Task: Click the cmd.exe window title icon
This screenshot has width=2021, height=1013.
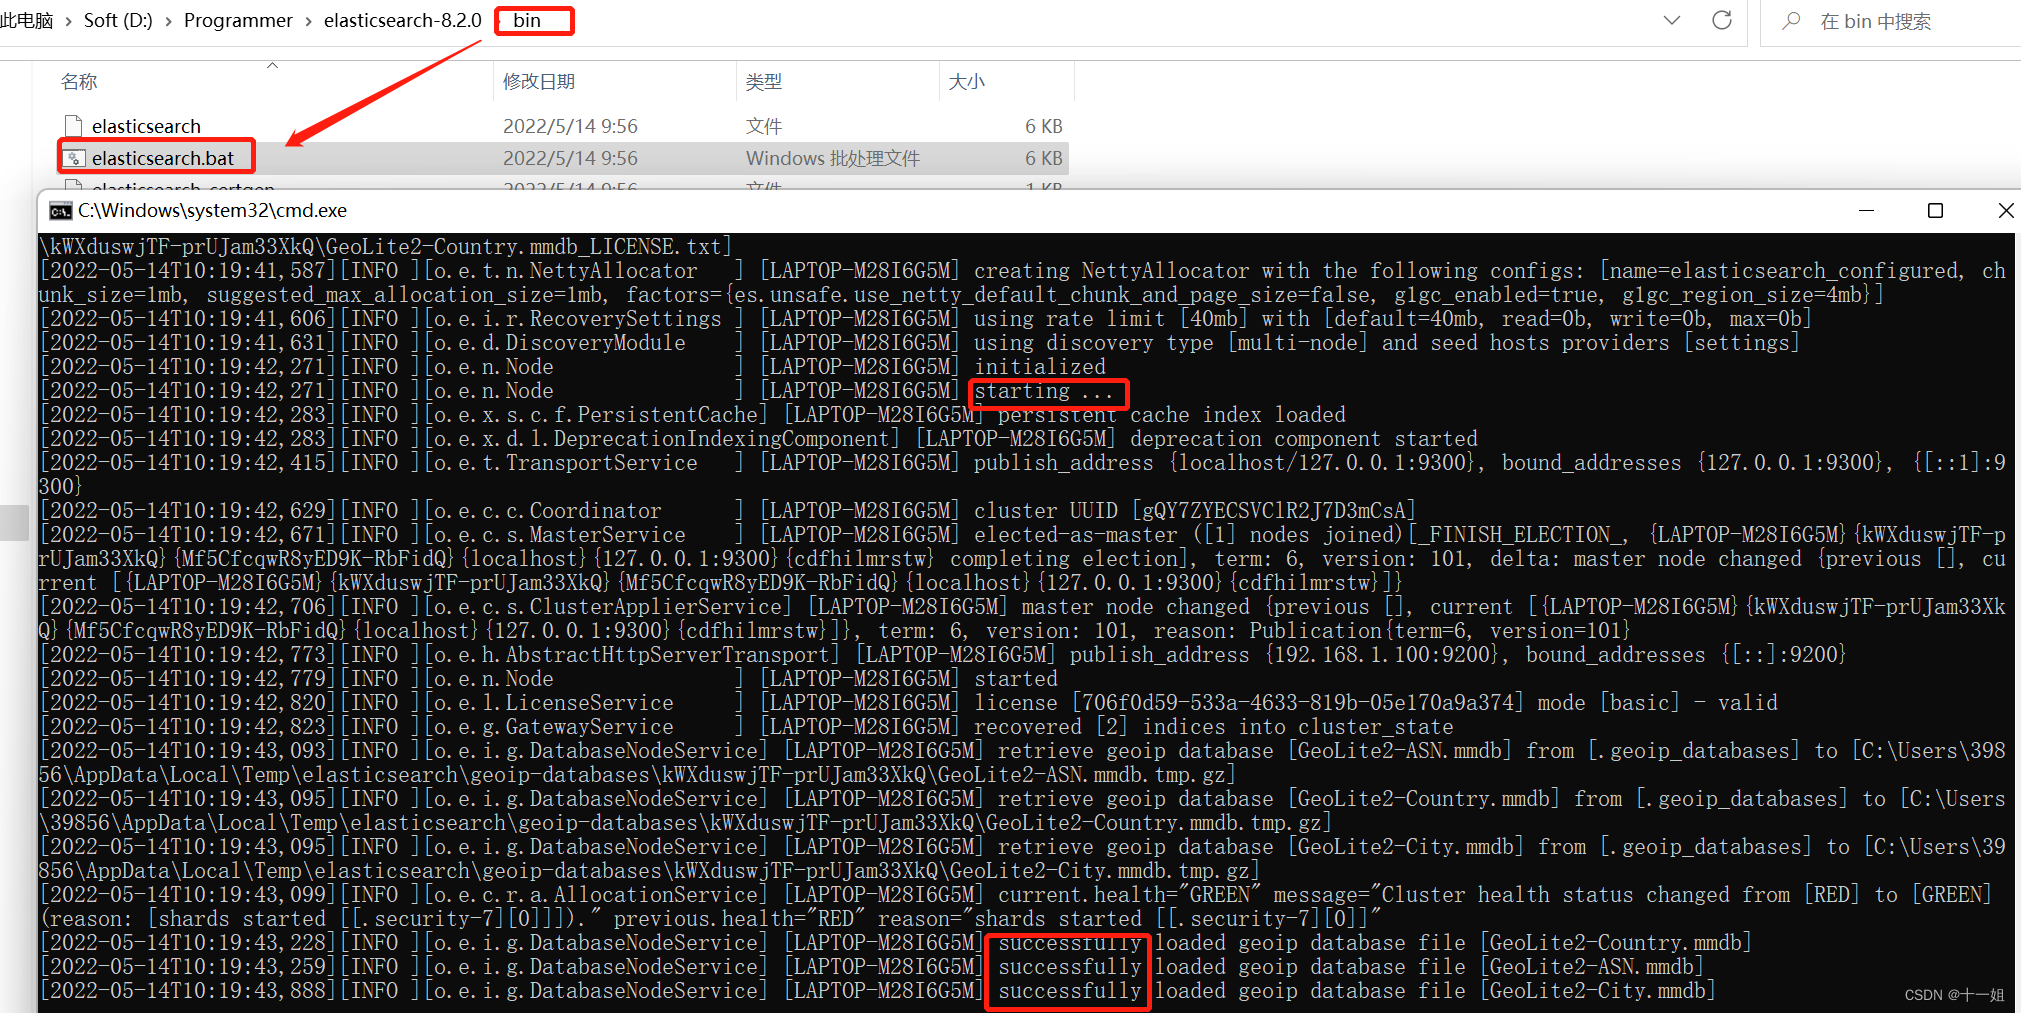Action: (60, 211)
